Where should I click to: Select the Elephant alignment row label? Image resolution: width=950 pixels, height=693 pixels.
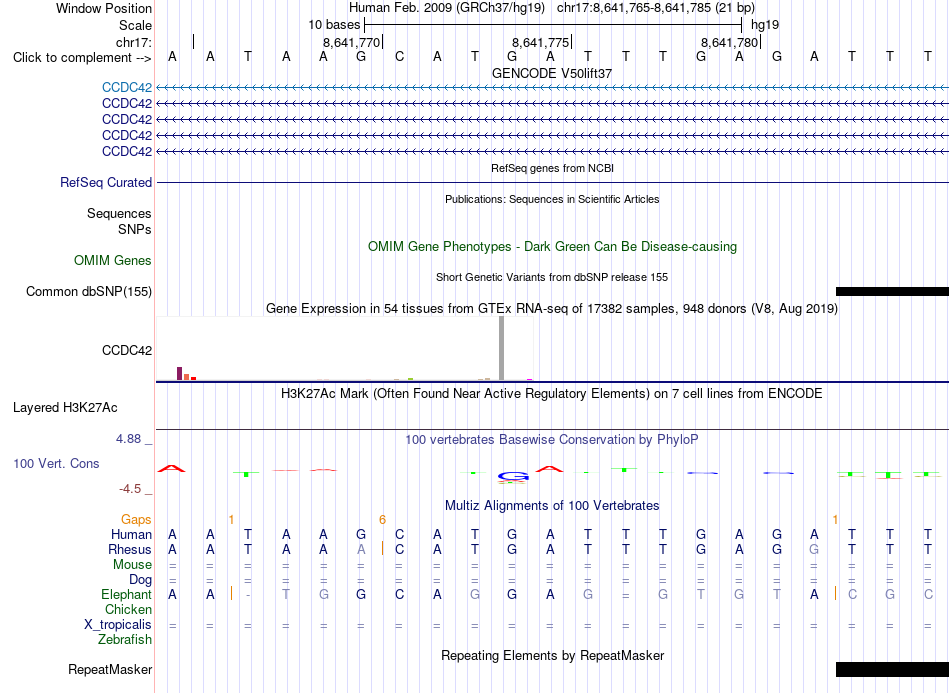[126, 595]
